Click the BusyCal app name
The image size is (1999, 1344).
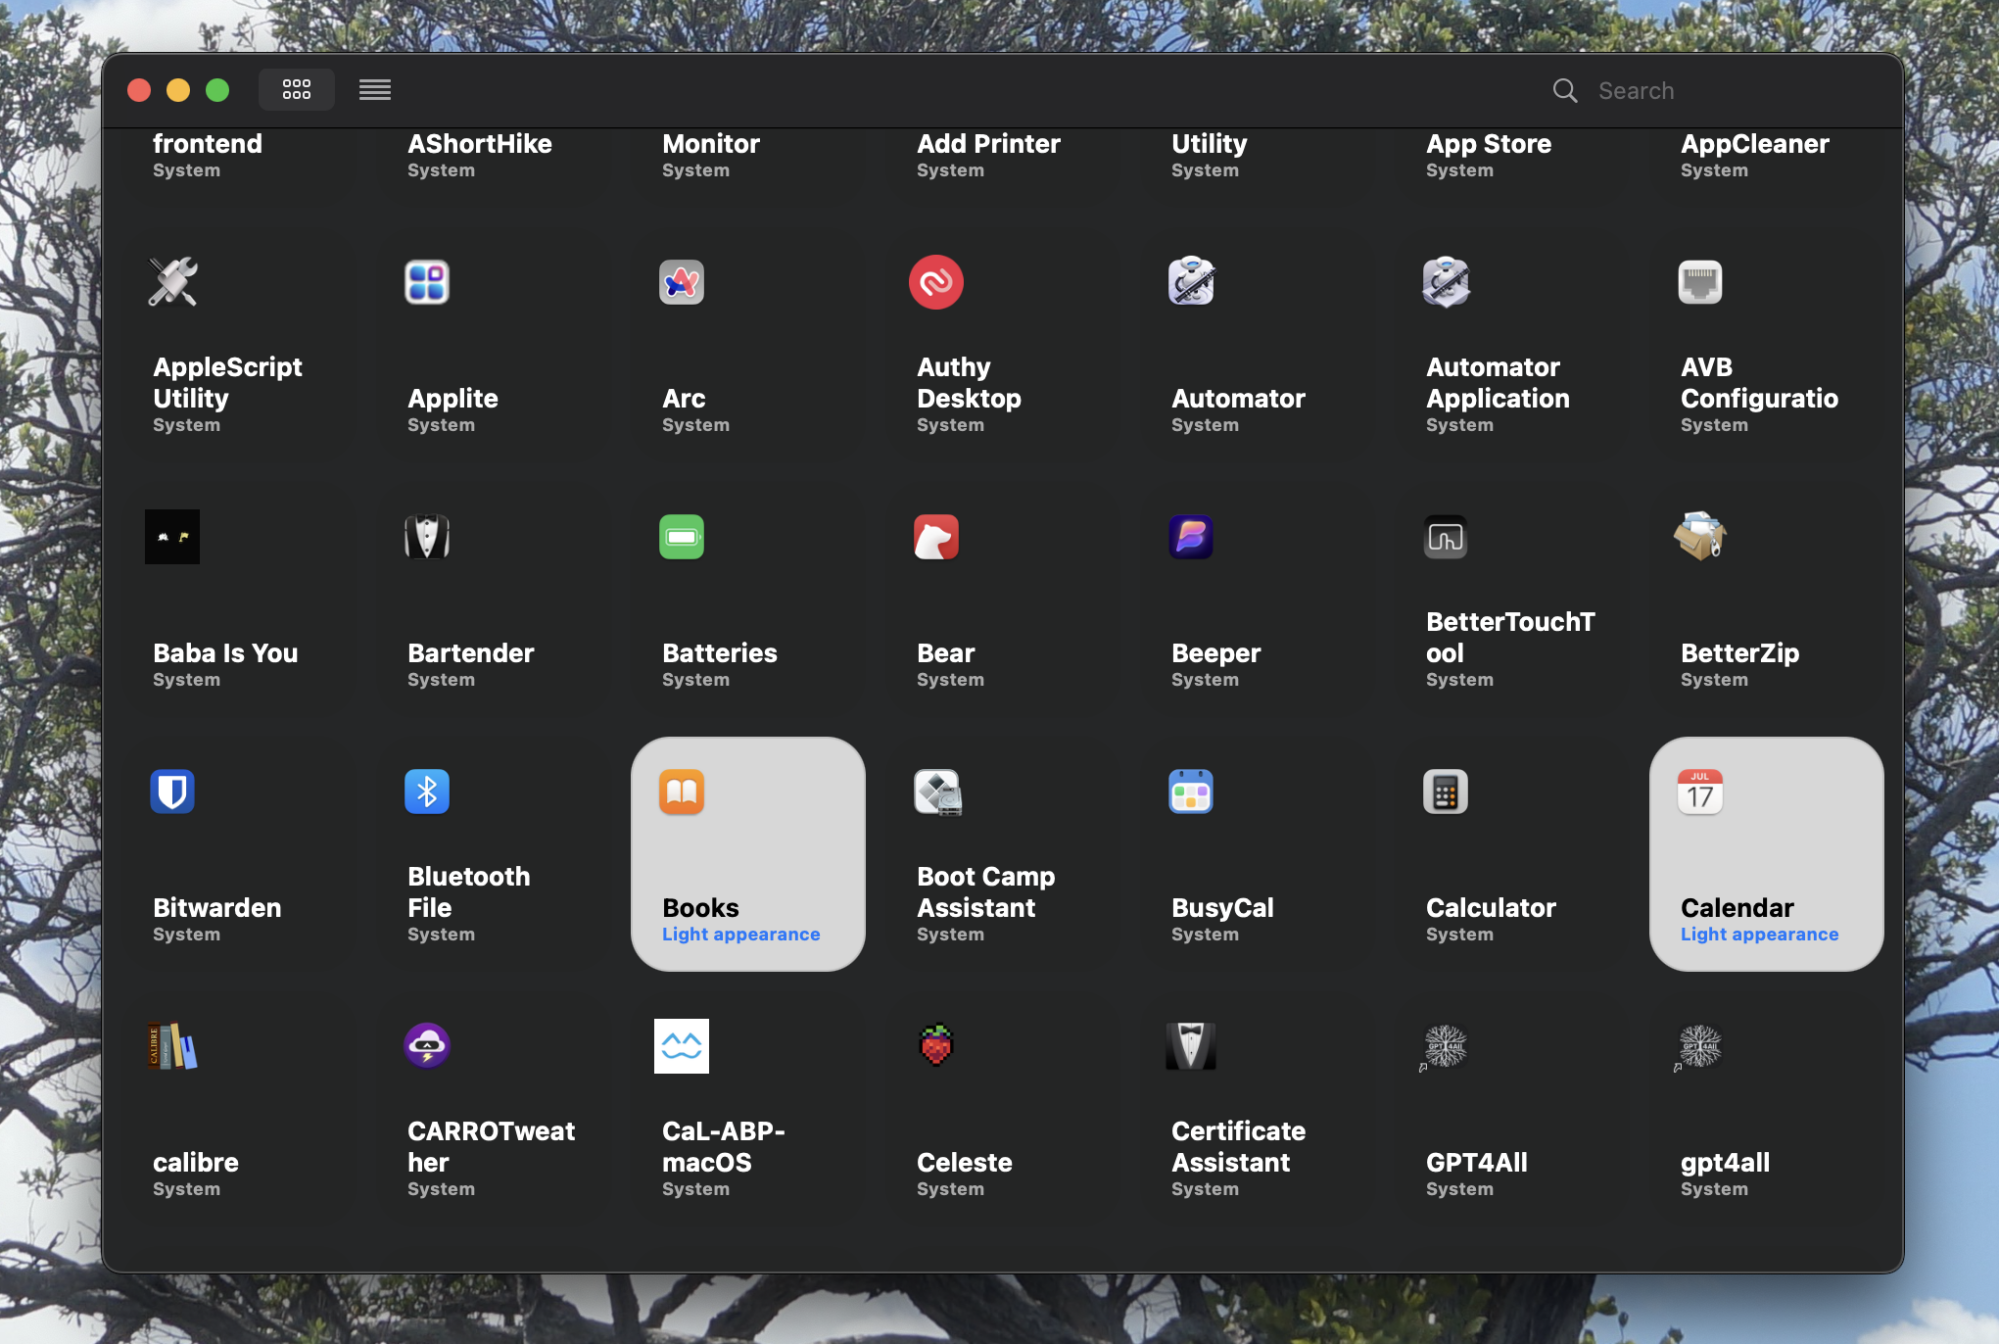tap(1222, 908)
